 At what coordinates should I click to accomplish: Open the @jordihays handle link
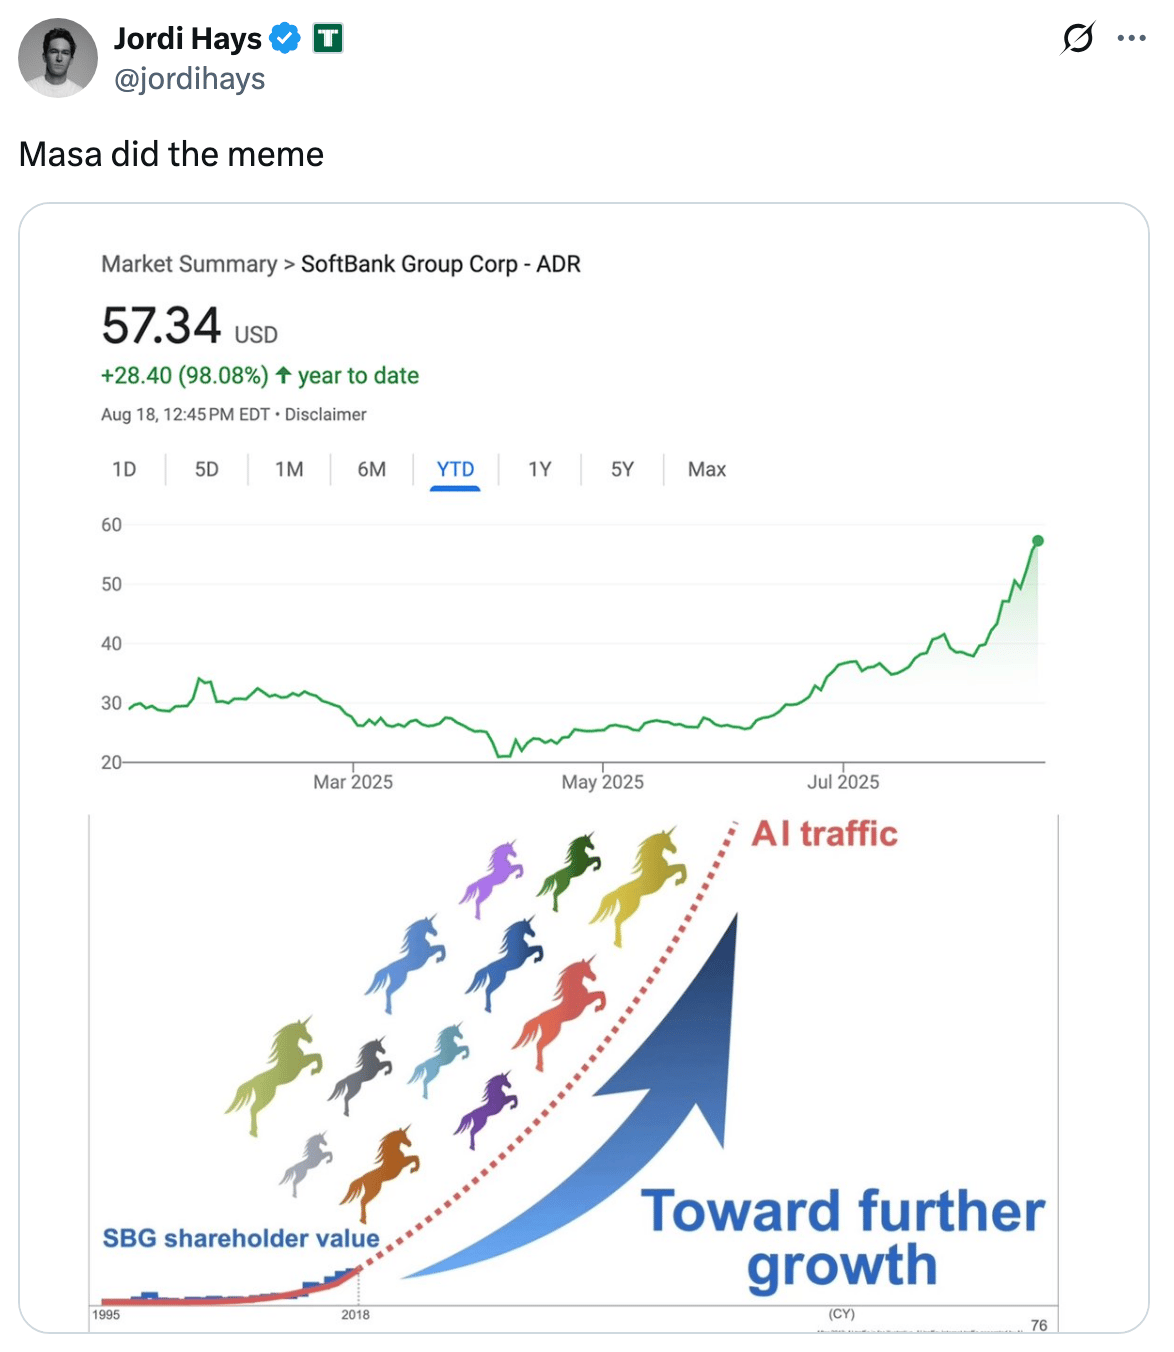[x=189, y=79]
